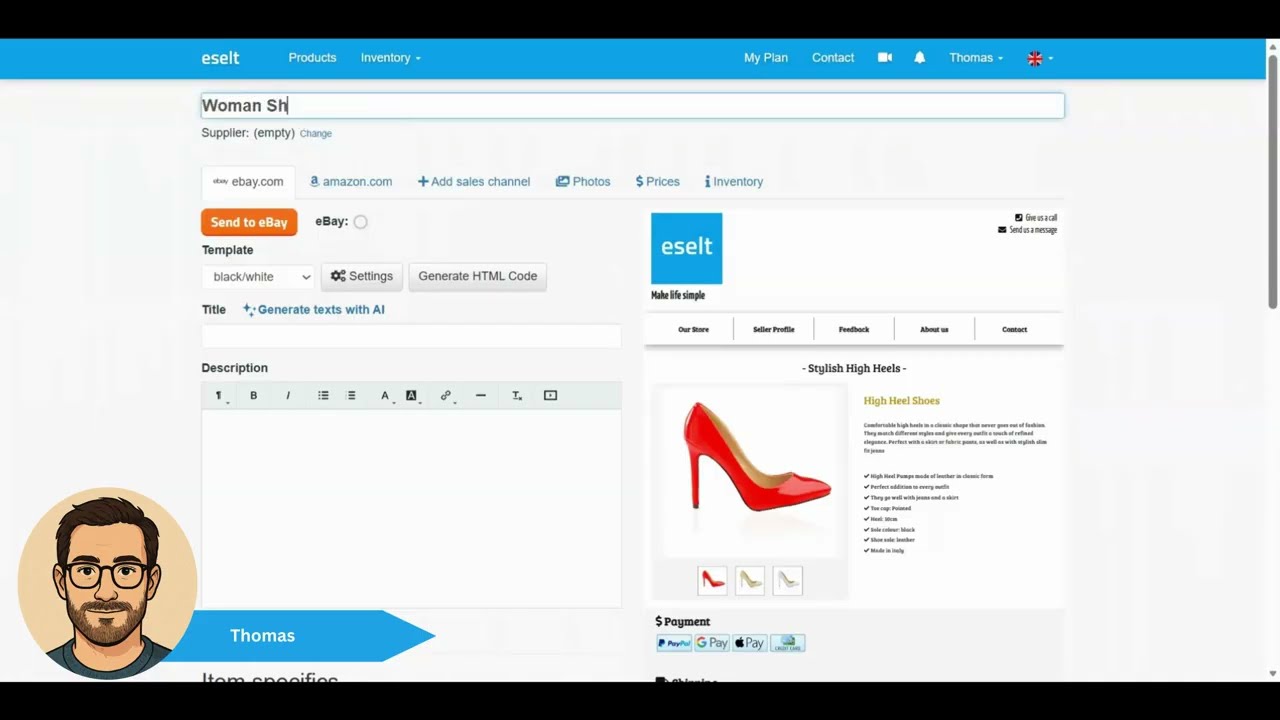Click Generate texts with AI link

(314, 310)
